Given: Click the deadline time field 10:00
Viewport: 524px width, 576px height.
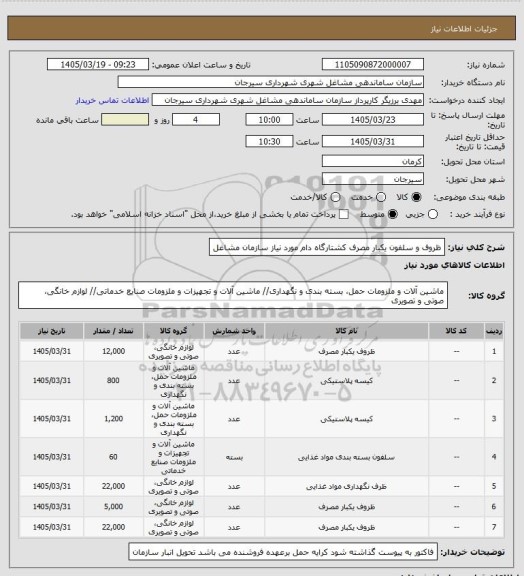Looking at the screenshot, I should 269,120.
